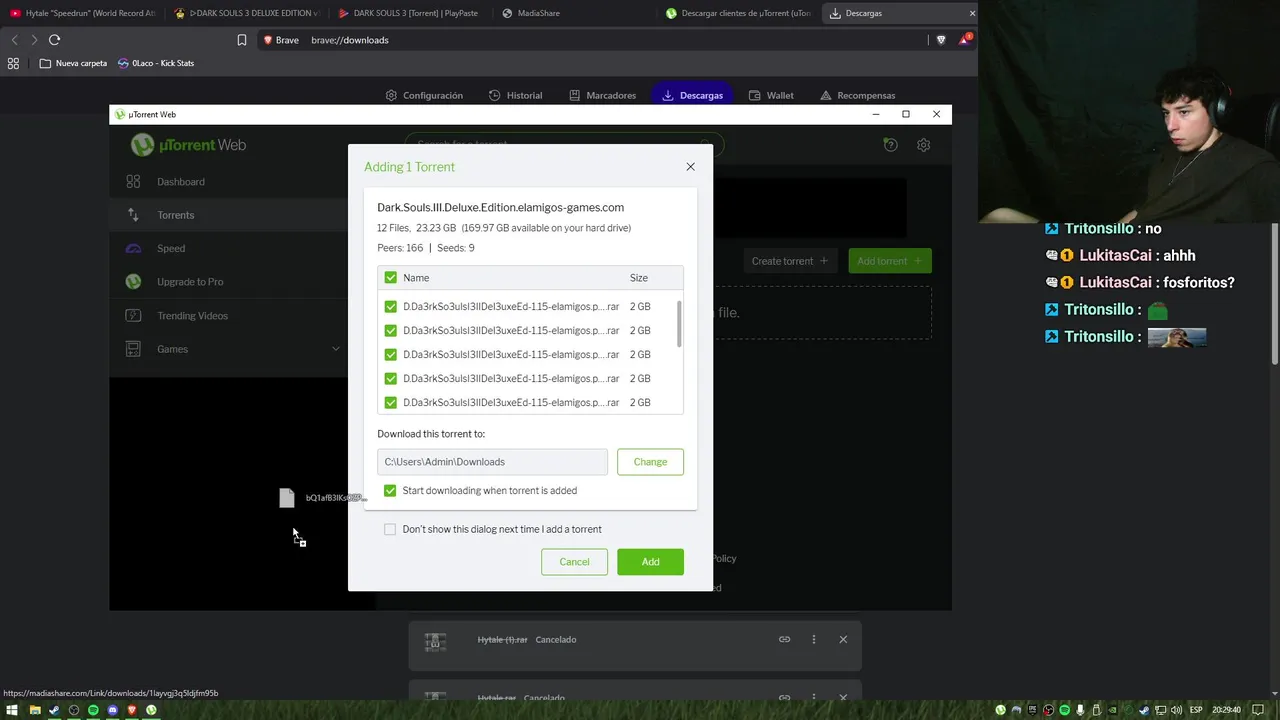Click the Games icon in the sidebar
1280x720 pixels.
(x=133, y=349)
